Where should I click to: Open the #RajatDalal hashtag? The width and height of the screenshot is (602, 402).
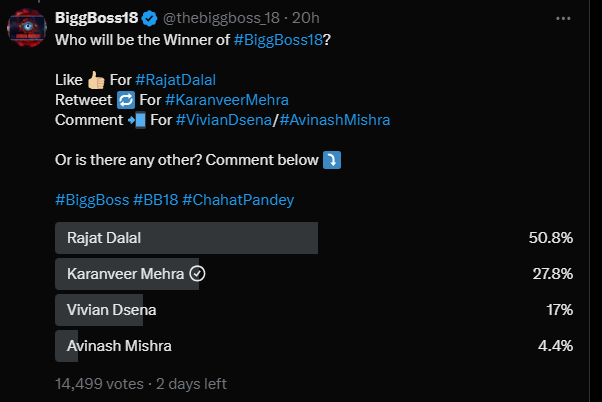tap(175, 80)
